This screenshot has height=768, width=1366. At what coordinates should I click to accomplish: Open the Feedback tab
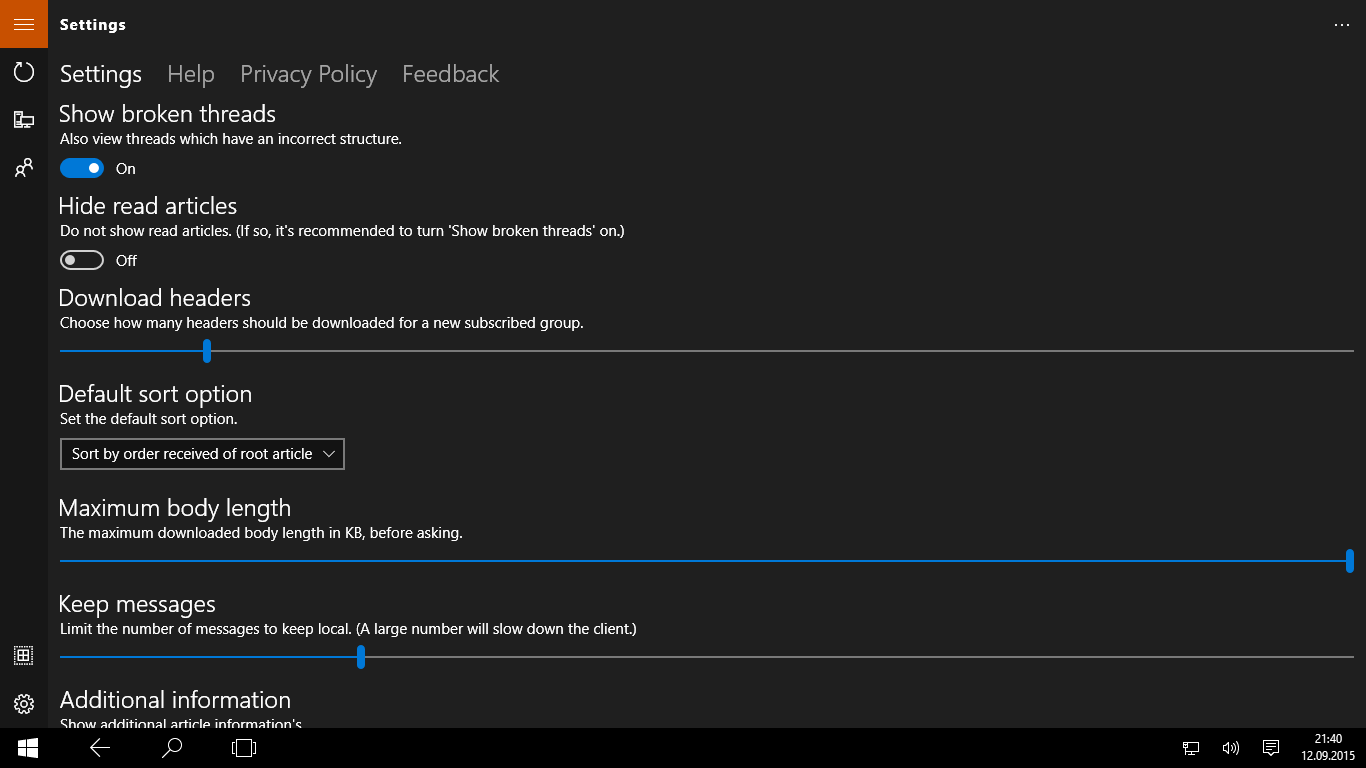(x=450, y=74)
